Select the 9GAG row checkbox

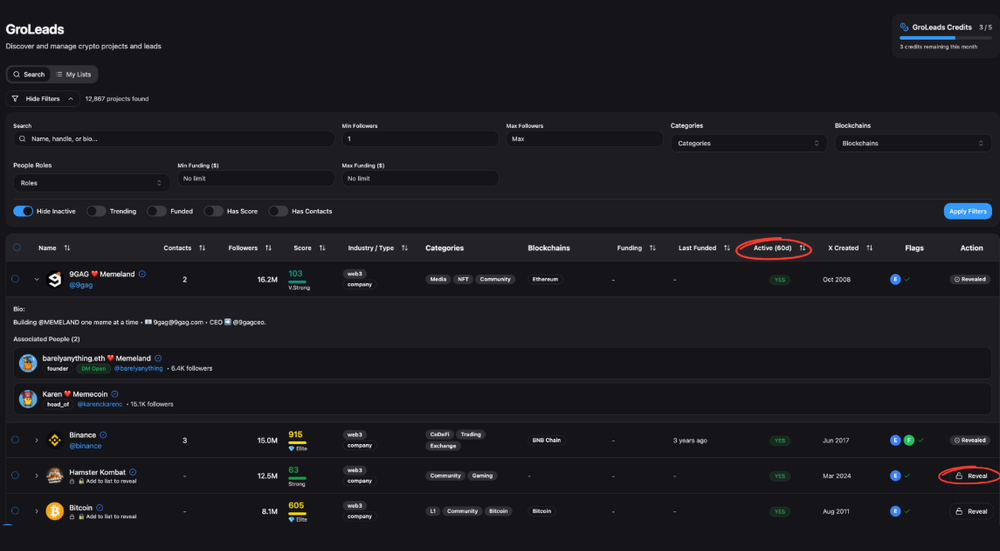tap(15, 279)
